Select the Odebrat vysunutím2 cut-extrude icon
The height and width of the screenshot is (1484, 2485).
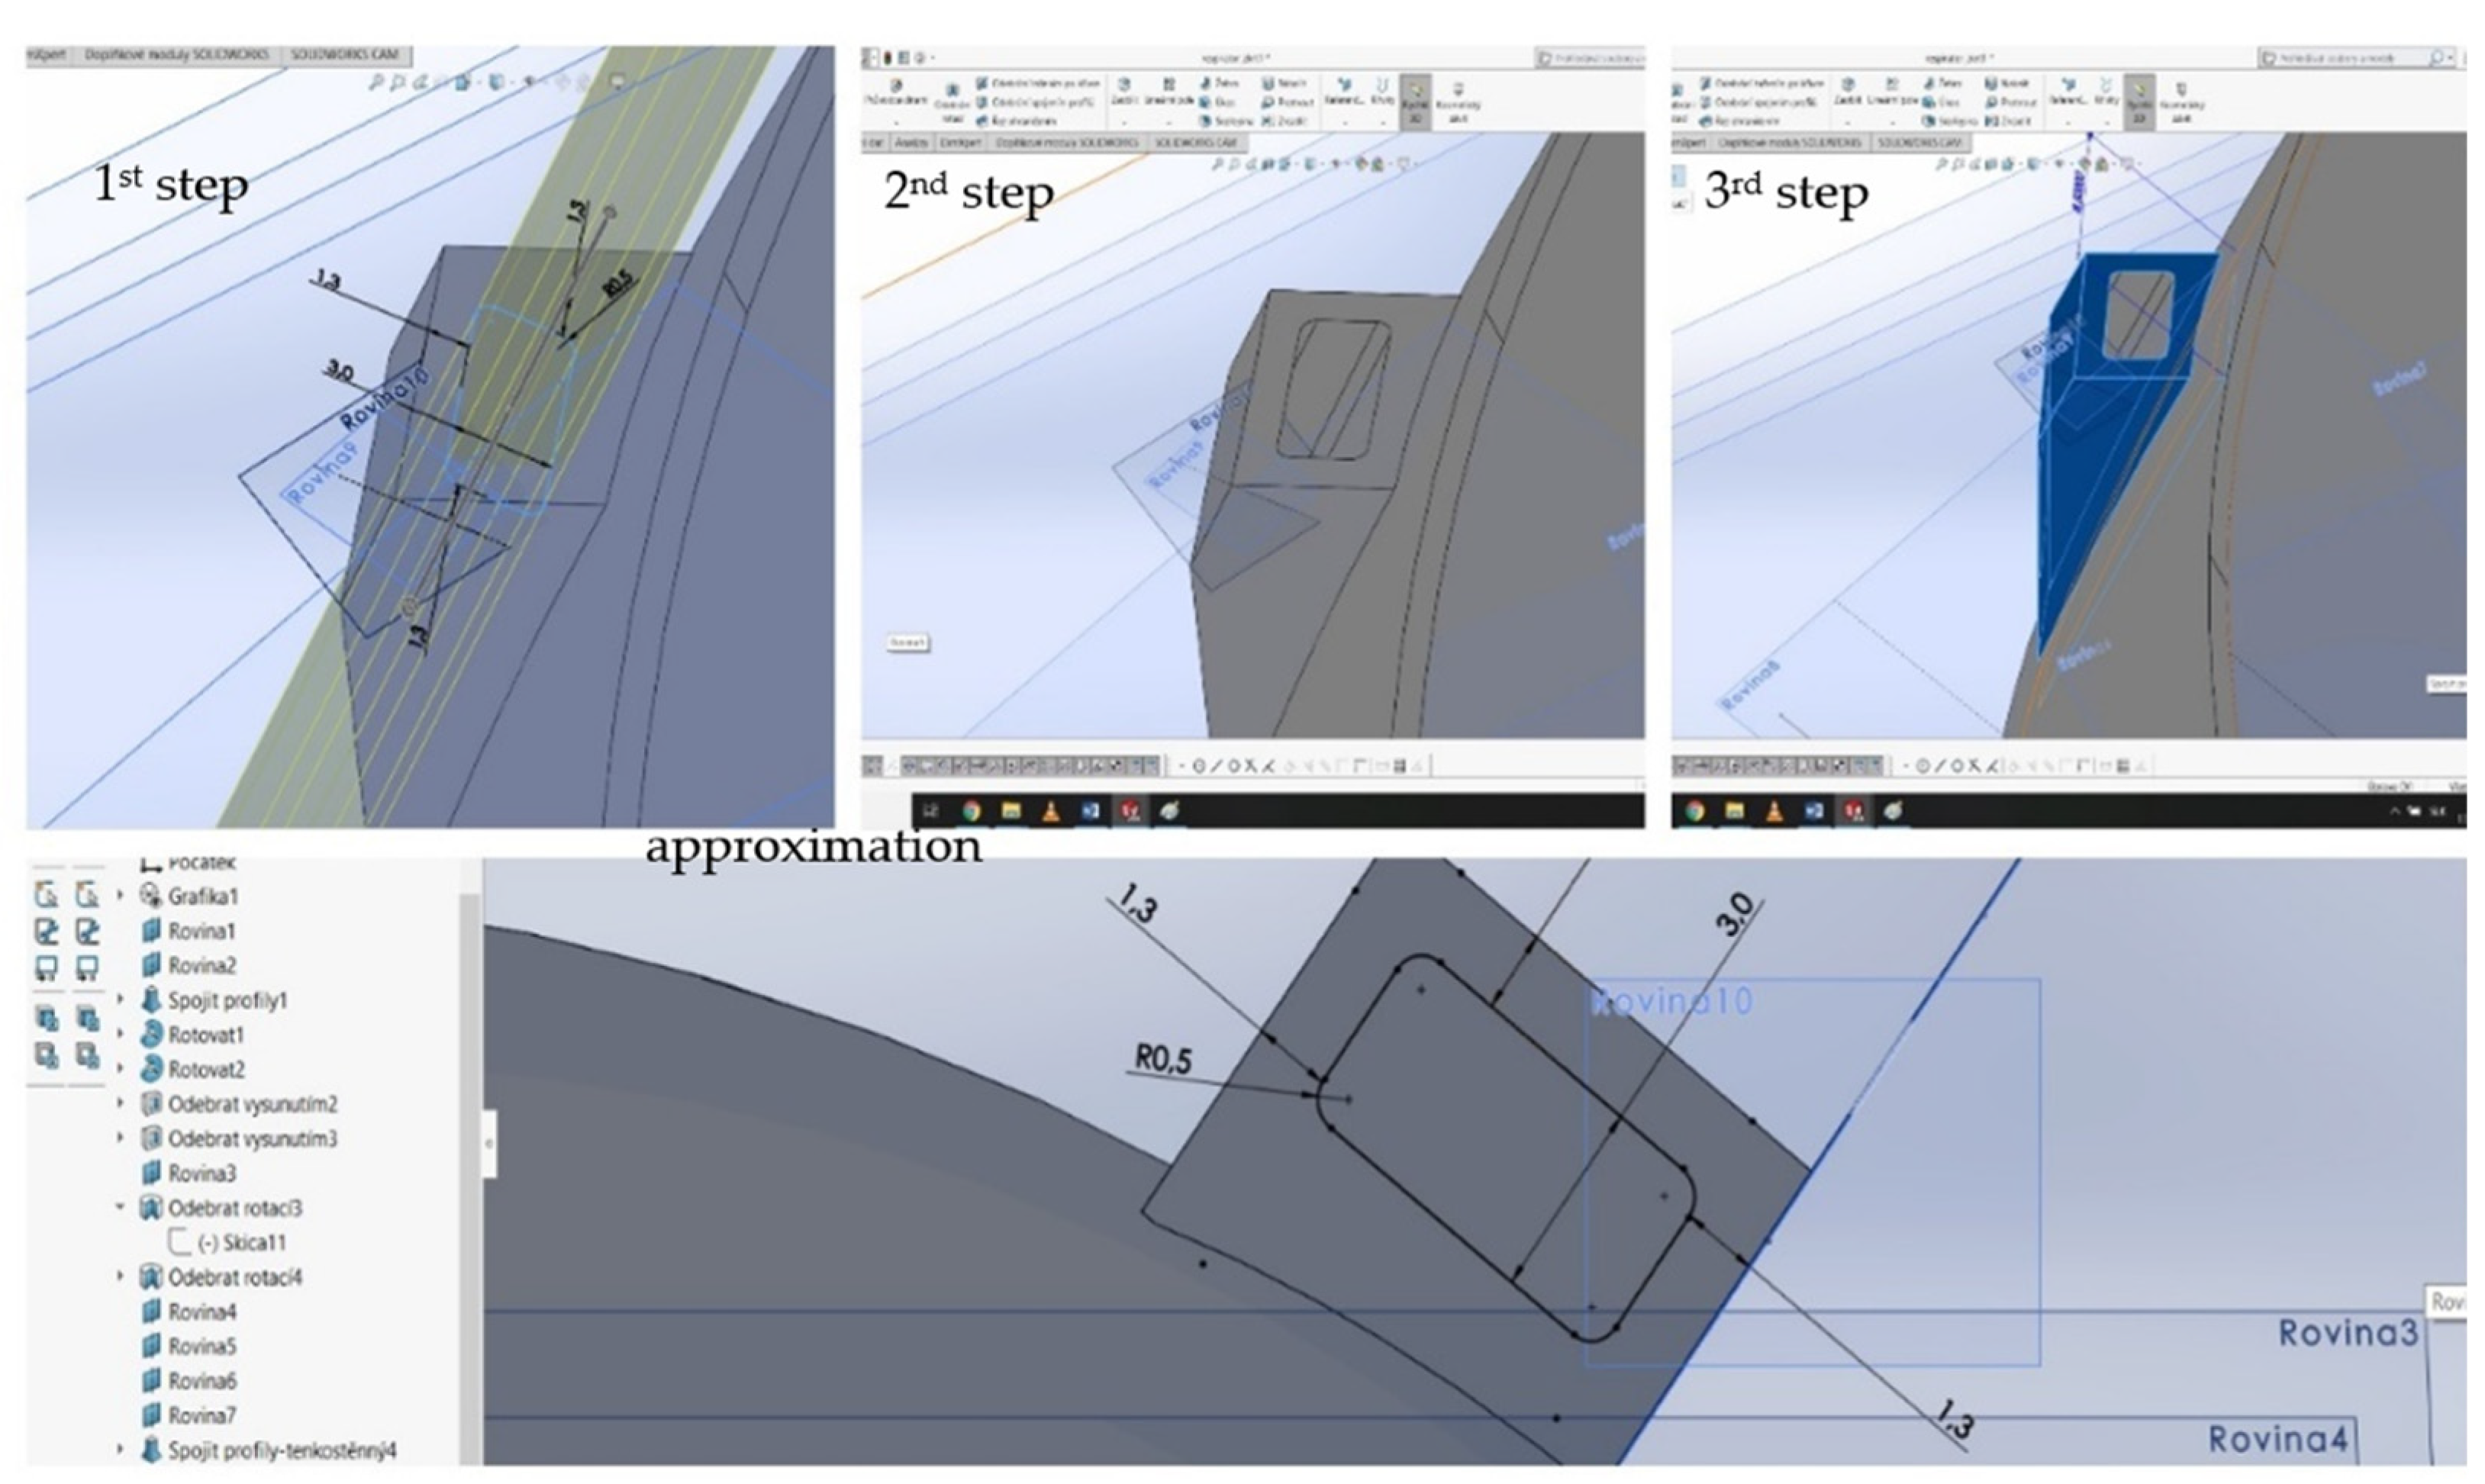[x=151, y=1104]
